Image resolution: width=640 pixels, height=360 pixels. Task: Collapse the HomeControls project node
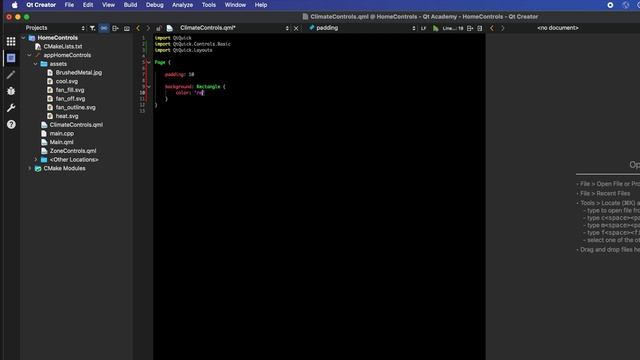pyautogui.click(x=23, y=38)
